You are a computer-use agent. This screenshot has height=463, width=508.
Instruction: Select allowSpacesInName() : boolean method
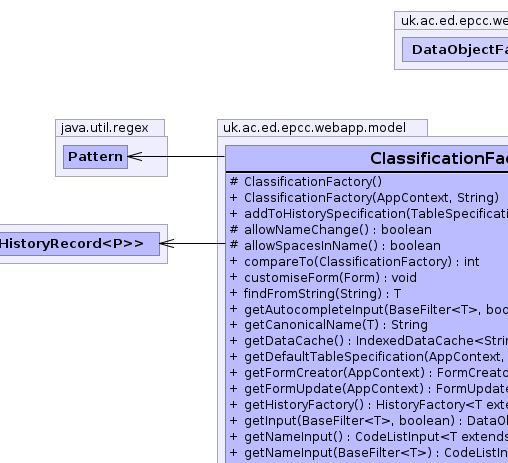coord(335,246)
